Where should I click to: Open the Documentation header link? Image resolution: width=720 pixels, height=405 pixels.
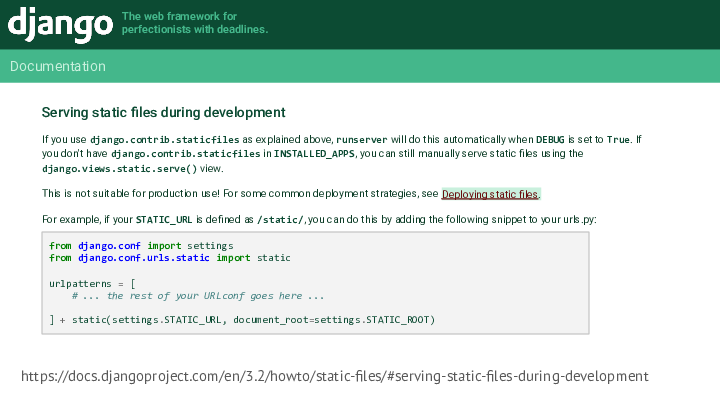58,66
